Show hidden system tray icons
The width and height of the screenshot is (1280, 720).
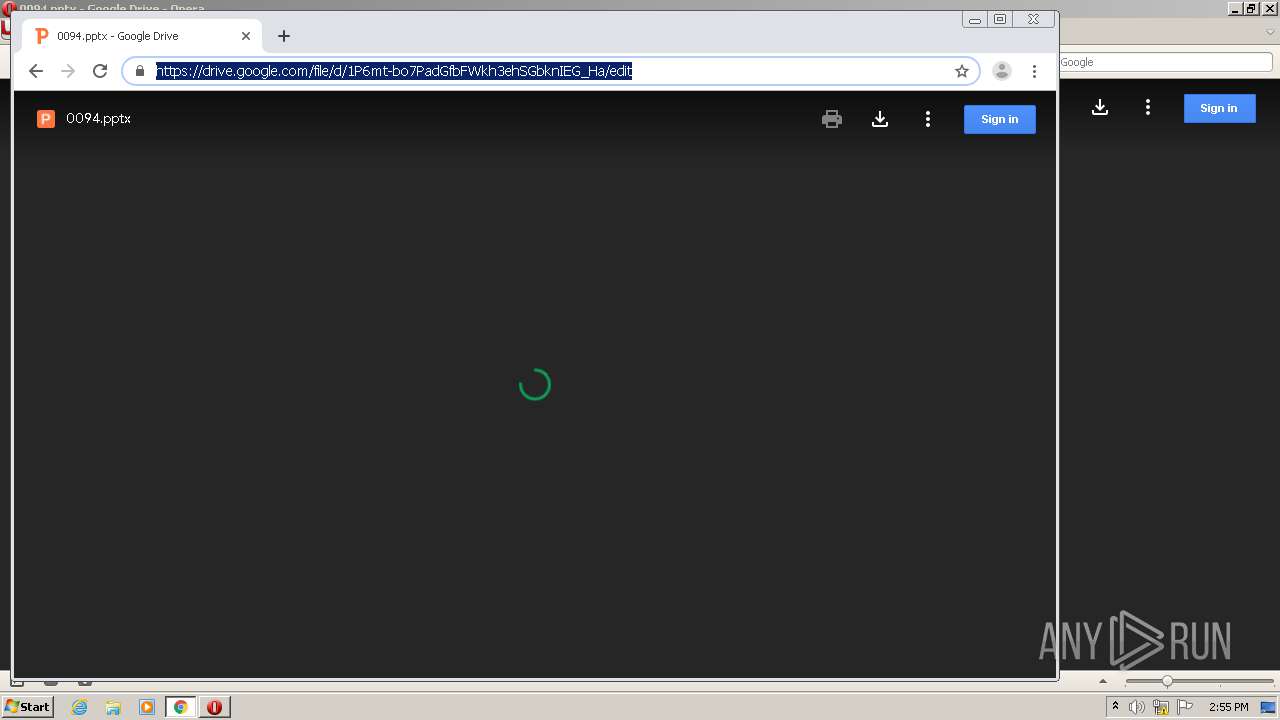pos(1115,707)
